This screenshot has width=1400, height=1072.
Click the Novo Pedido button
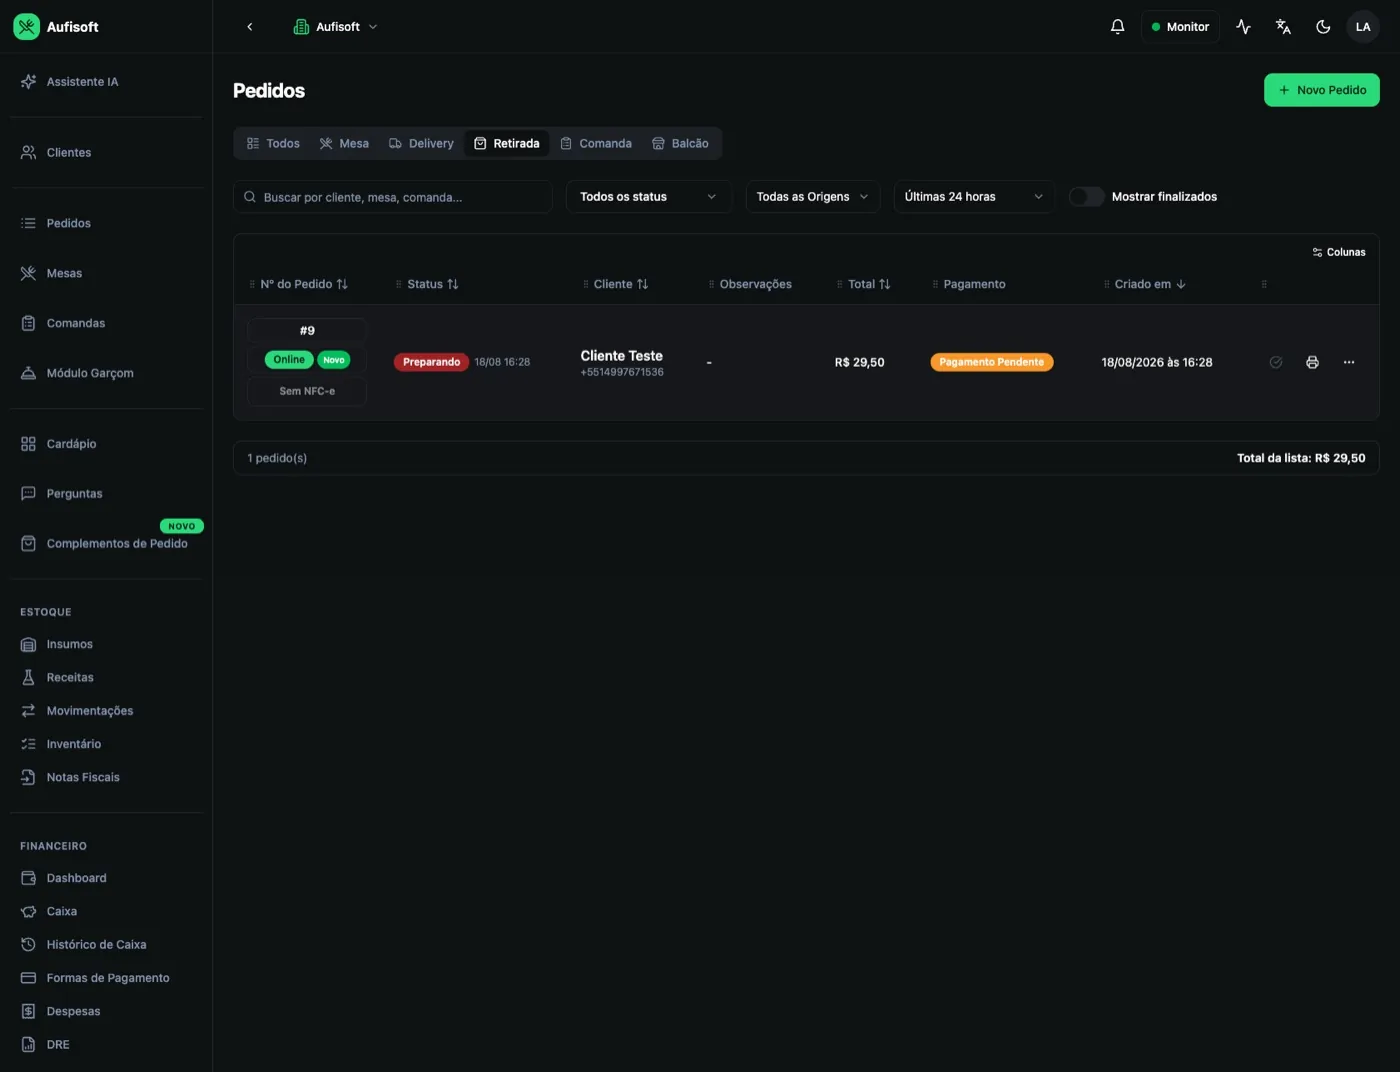[1322, 90]
